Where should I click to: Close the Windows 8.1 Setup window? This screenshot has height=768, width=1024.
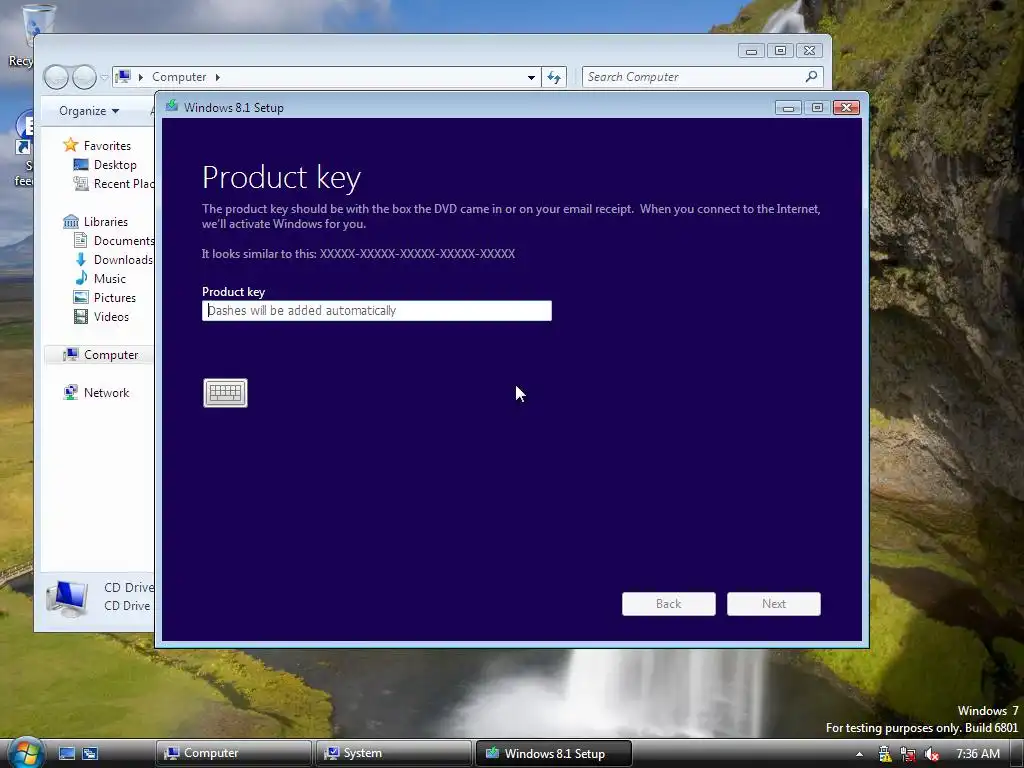coord(846,108)
